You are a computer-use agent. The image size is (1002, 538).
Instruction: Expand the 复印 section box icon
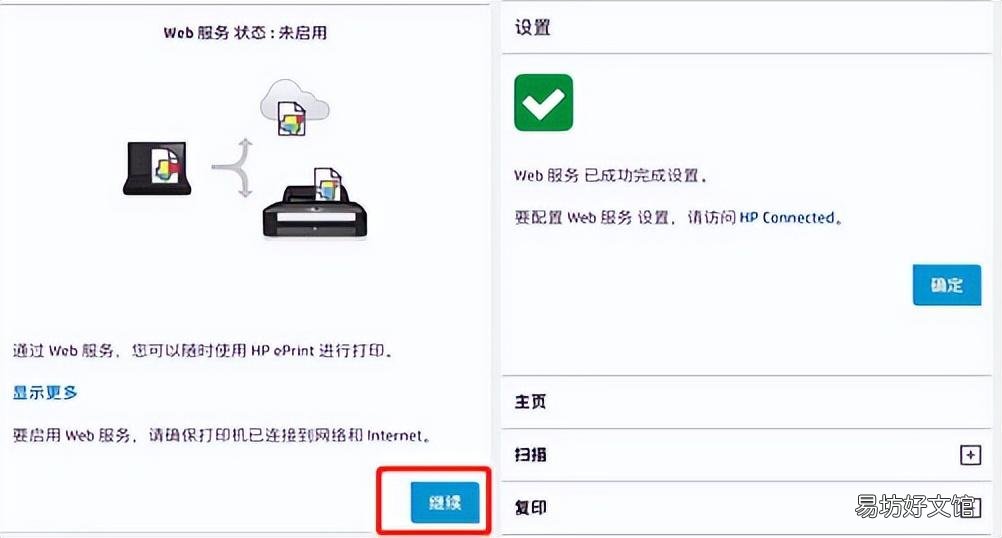point(970,507)
